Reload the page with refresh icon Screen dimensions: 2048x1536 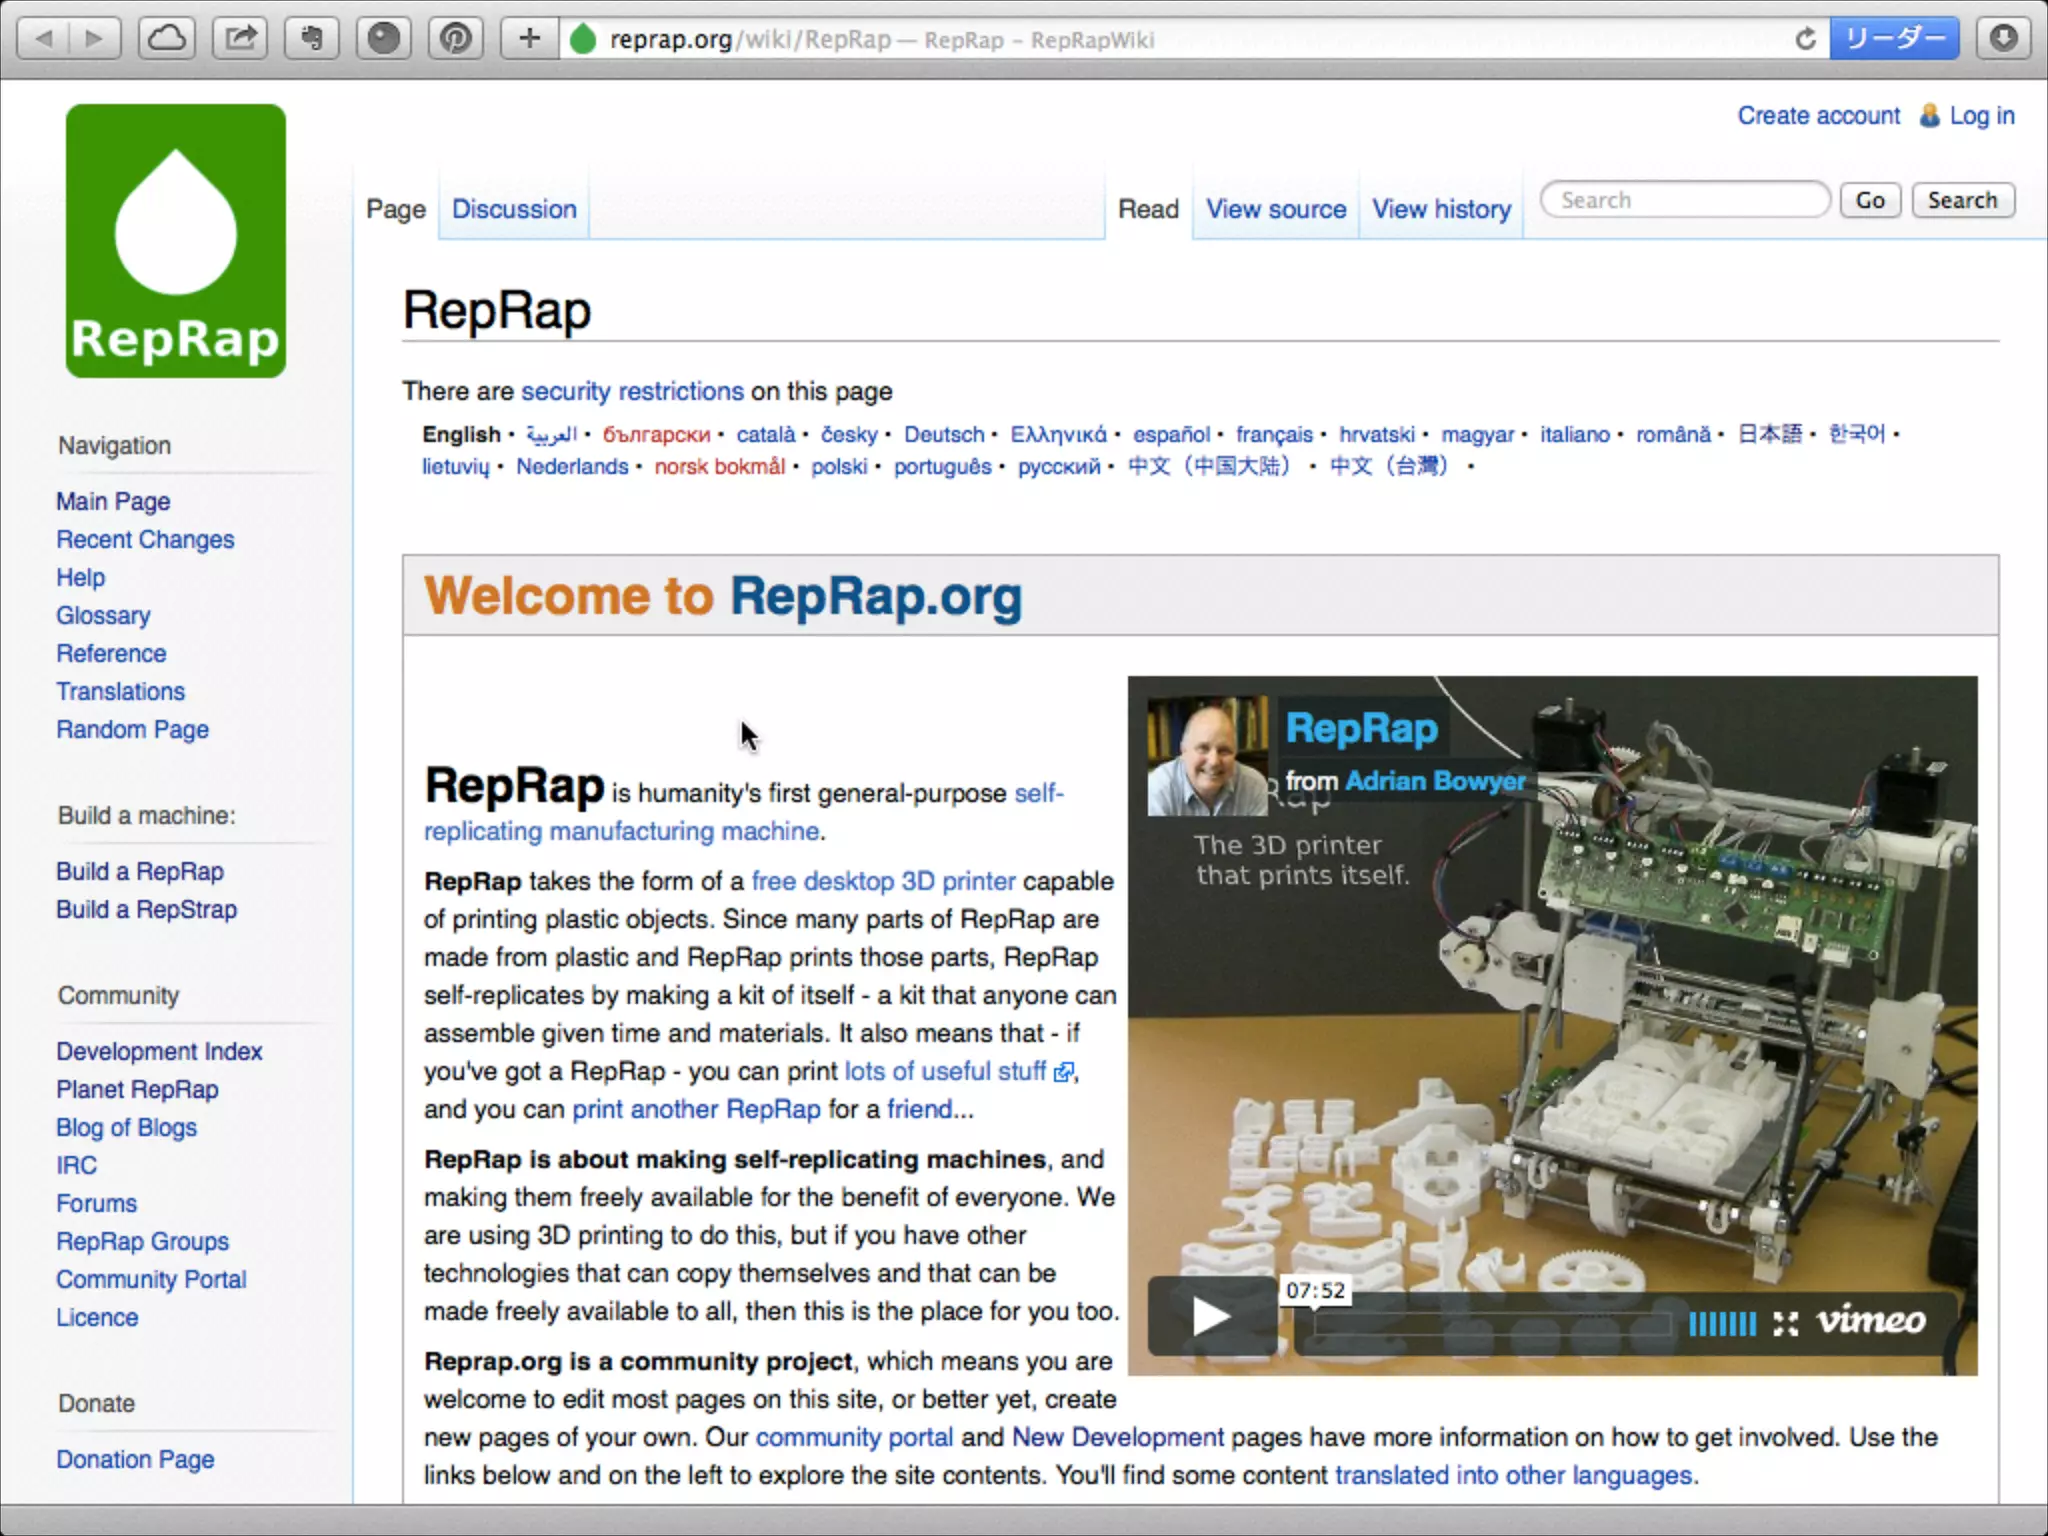[1805, 39]
